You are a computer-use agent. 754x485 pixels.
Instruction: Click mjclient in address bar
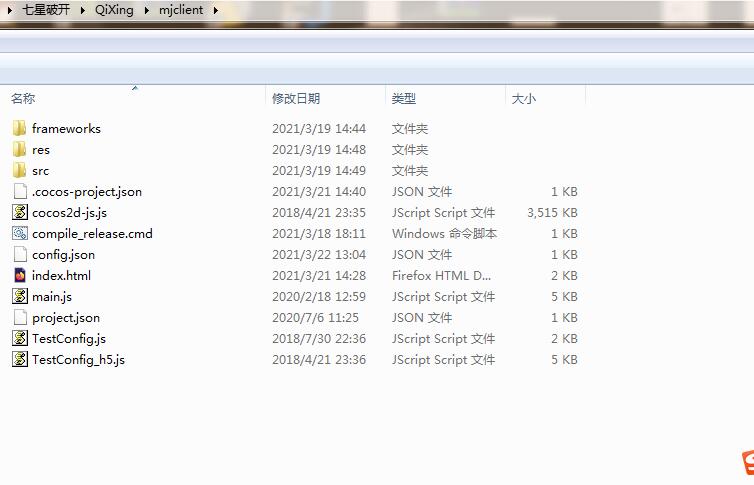tap(181, 10)
